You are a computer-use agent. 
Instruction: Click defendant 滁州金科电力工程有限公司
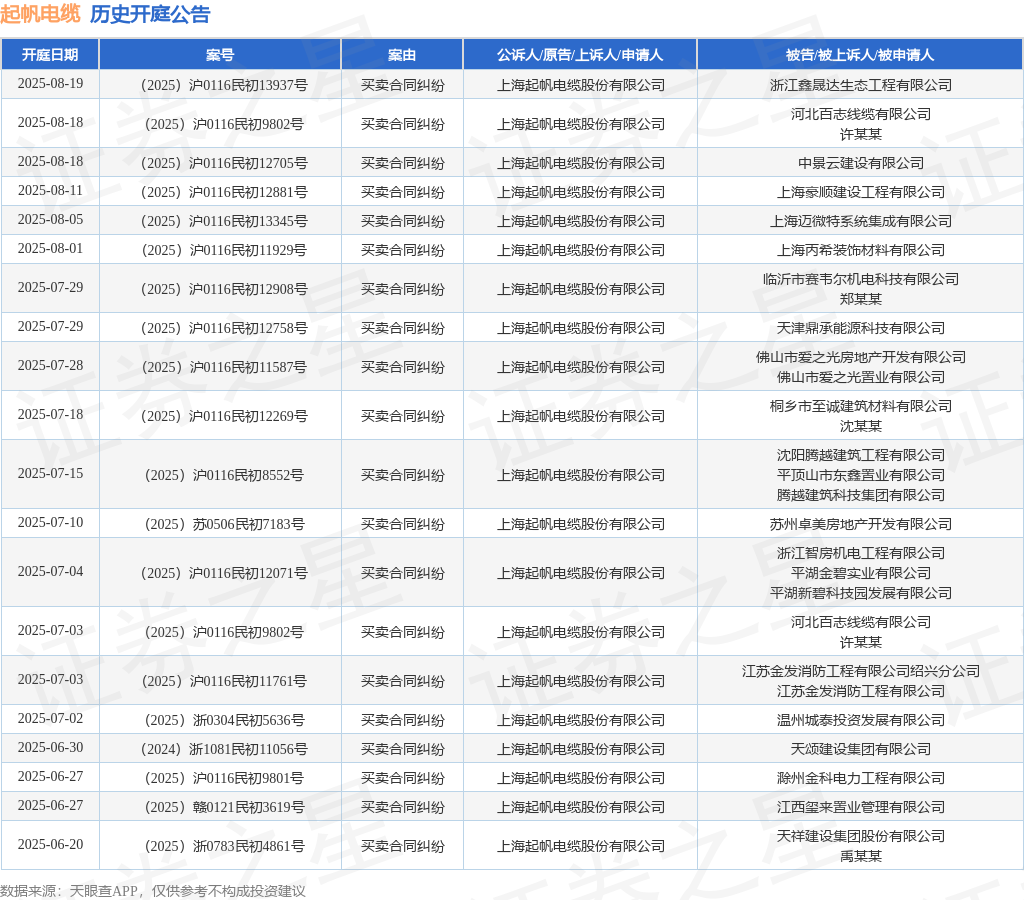tap(861, 778)
